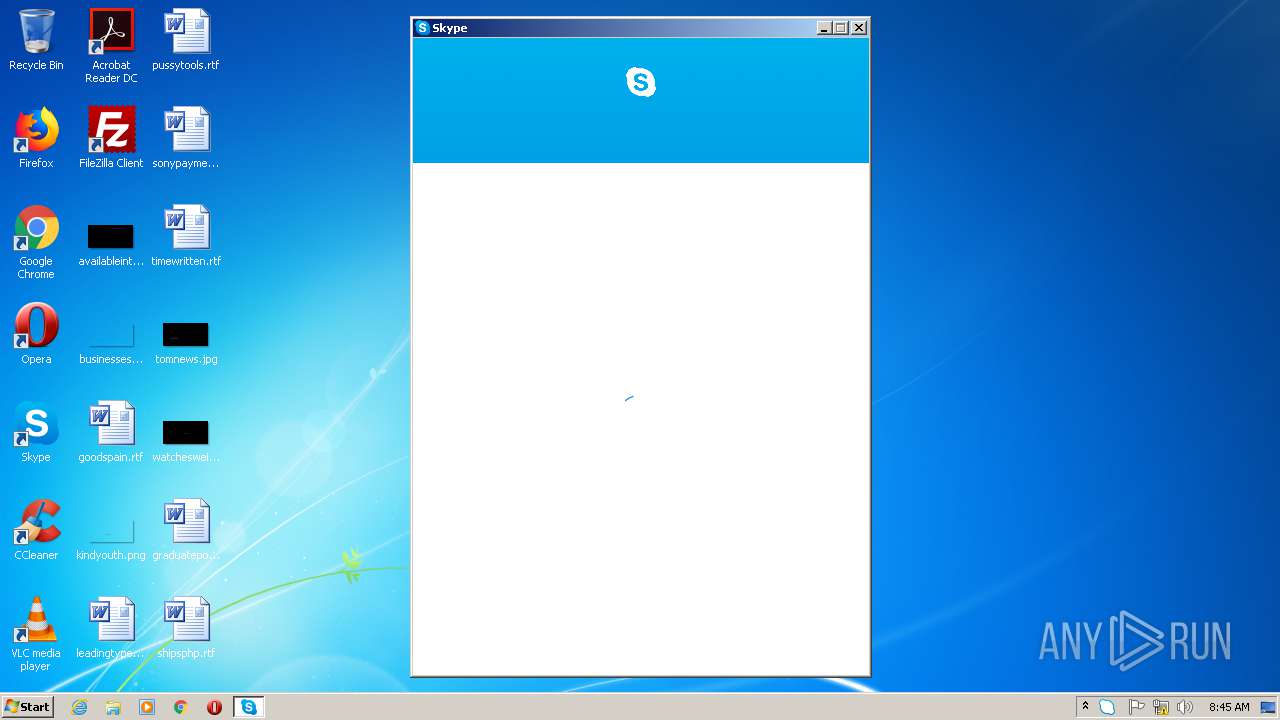Open pussytools.rtf document icon
This screenshot has width=1280, height=720.
click(186, 41)
